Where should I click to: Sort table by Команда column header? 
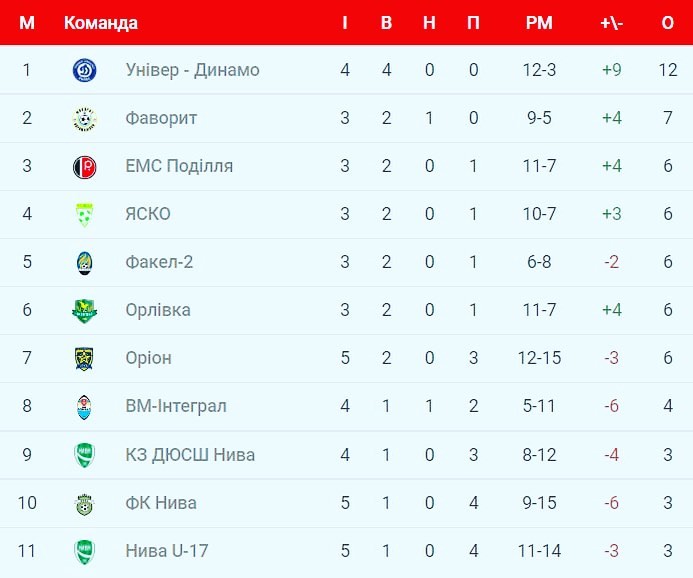(101, 23)
